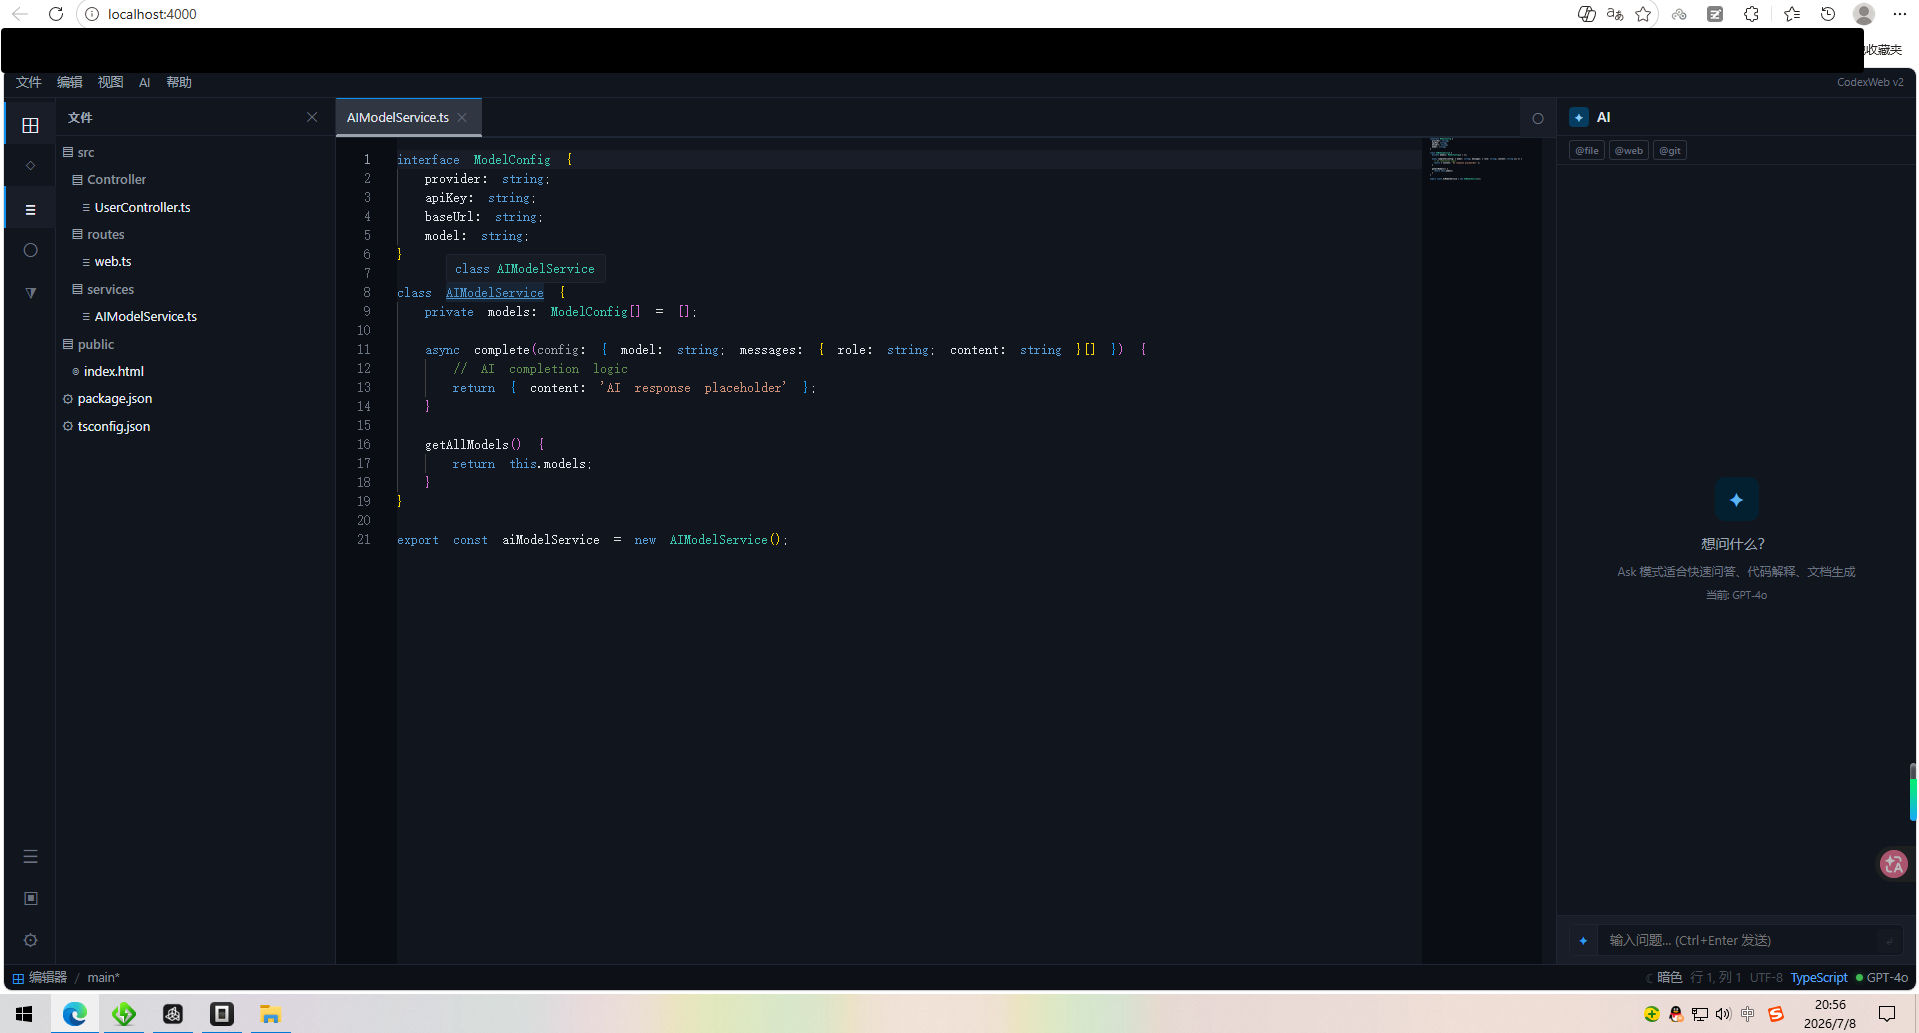Click the circle icon beside editor tabs
1919x1033 pixels.
pyautogui.click(x=1538, y=118)
